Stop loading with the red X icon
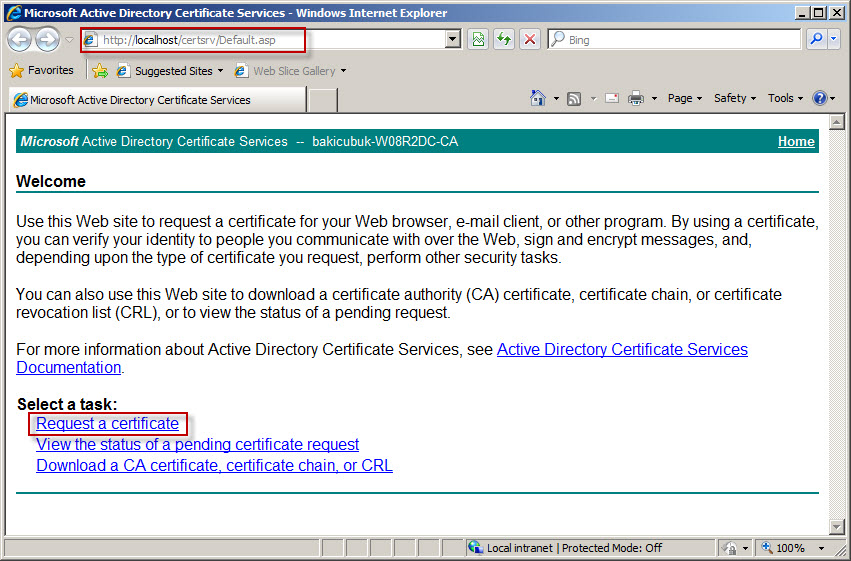 point(530,40)
